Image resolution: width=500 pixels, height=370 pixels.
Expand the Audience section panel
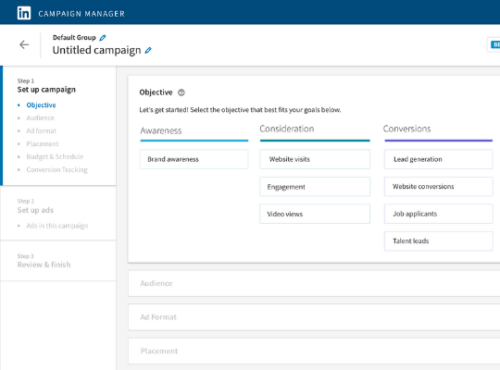pyautogui.click(x=314, y=283)
